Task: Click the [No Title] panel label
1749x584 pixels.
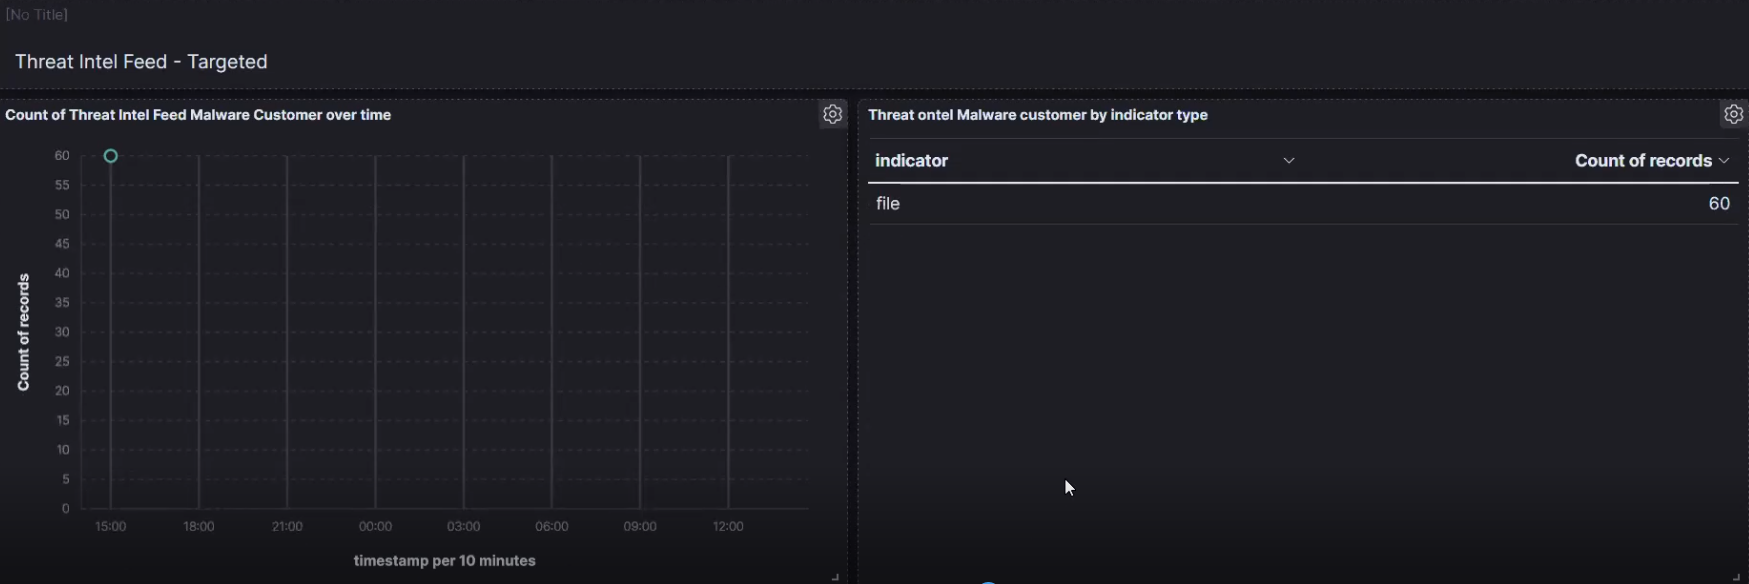Action: 37,15
